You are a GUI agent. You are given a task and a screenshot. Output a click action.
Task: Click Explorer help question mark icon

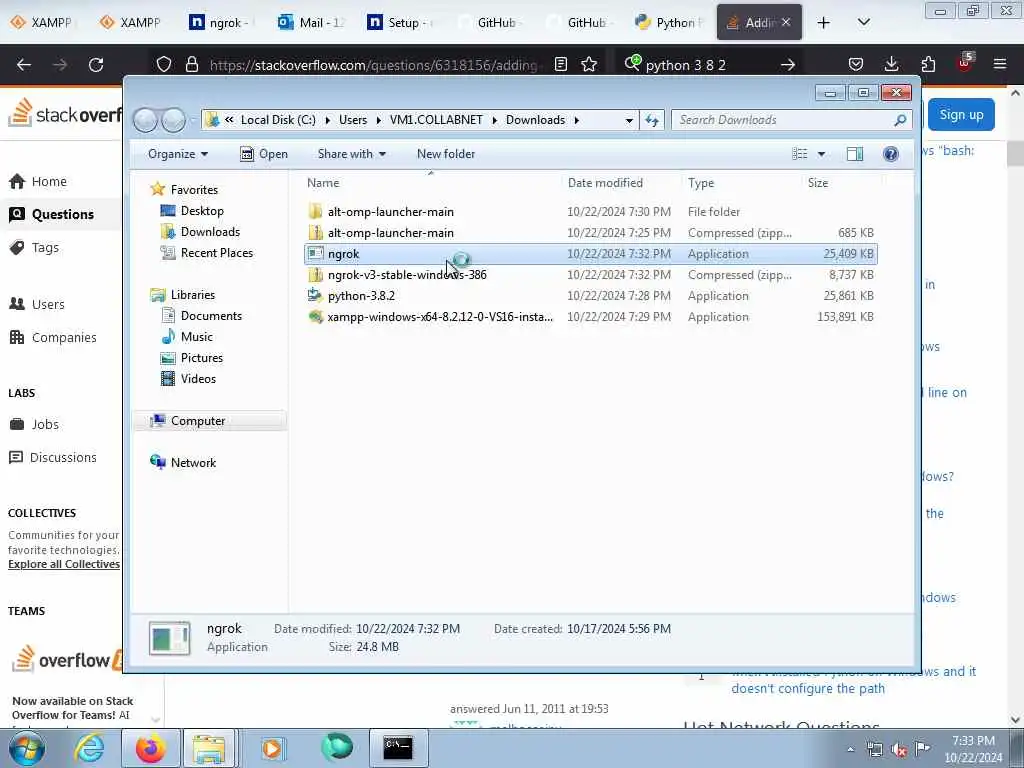(x=890, y=154)
